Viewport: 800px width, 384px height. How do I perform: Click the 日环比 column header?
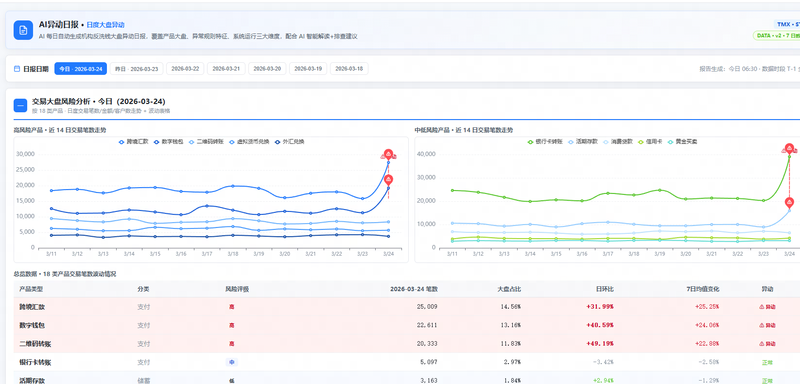605,289
